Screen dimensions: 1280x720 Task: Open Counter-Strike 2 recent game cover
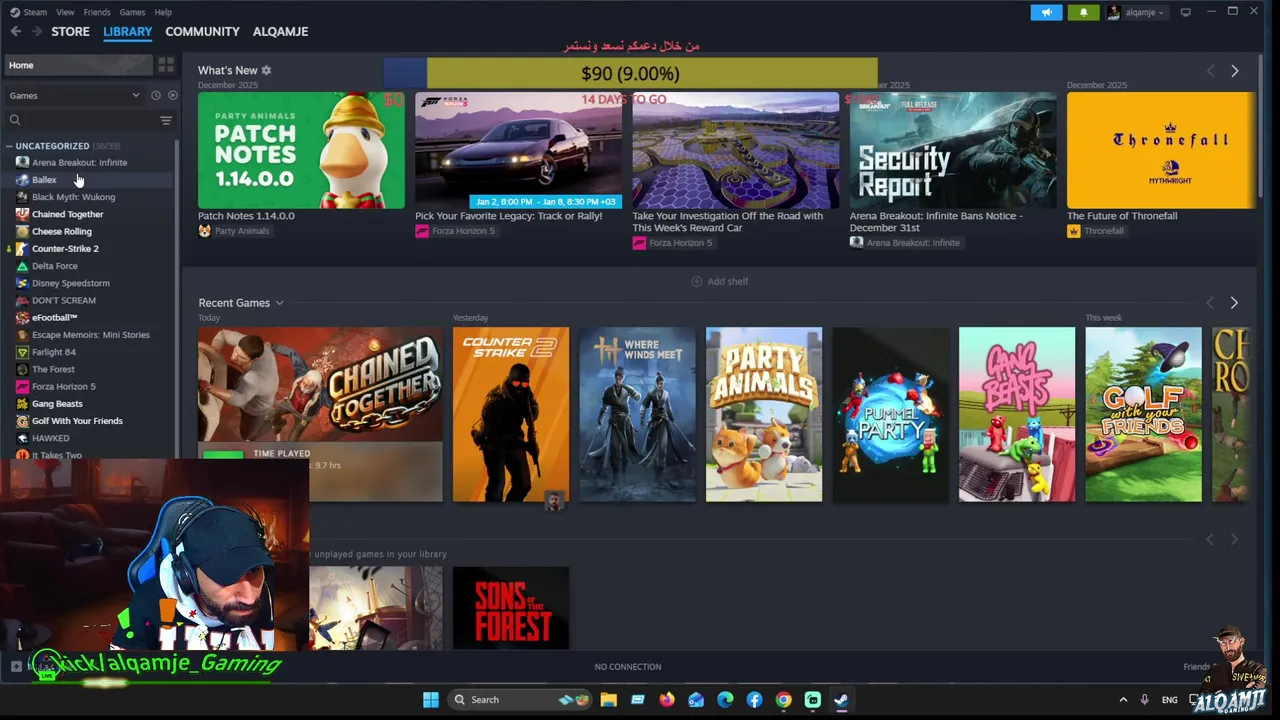pos(510,414)
